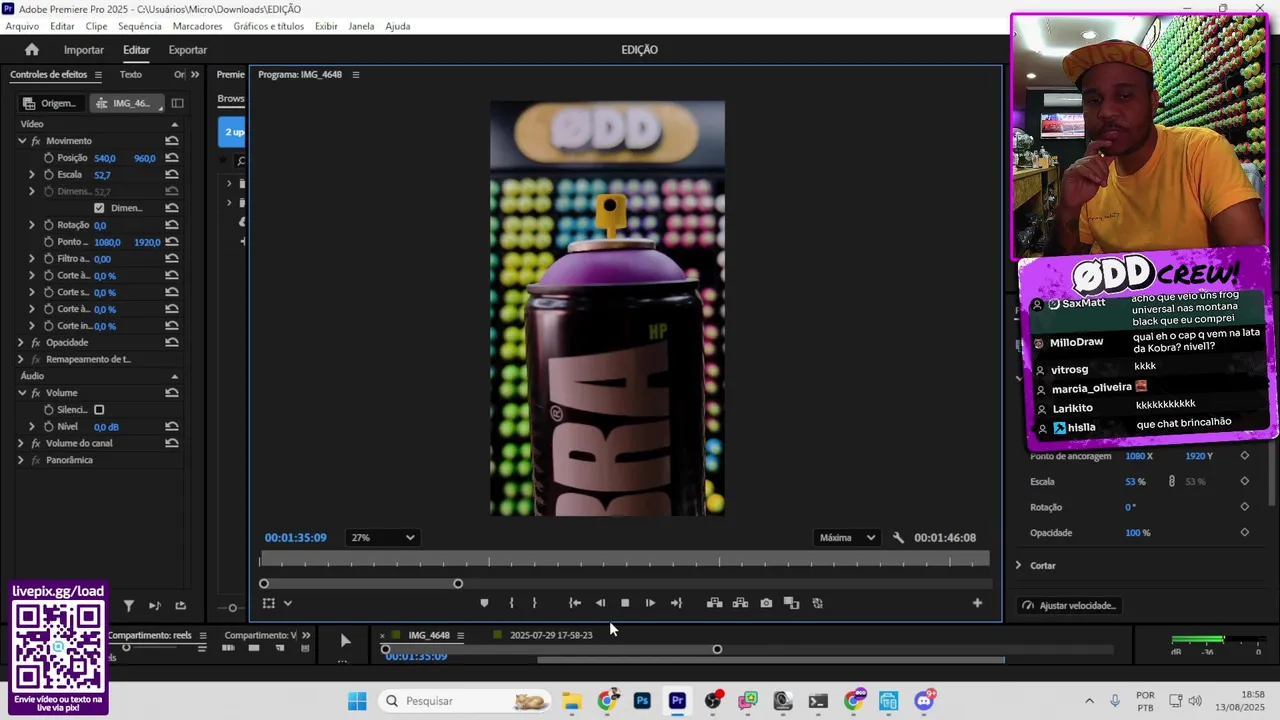Open the Discord taskbar icon
The image size is (1280, 720).
tap(924, 701)
